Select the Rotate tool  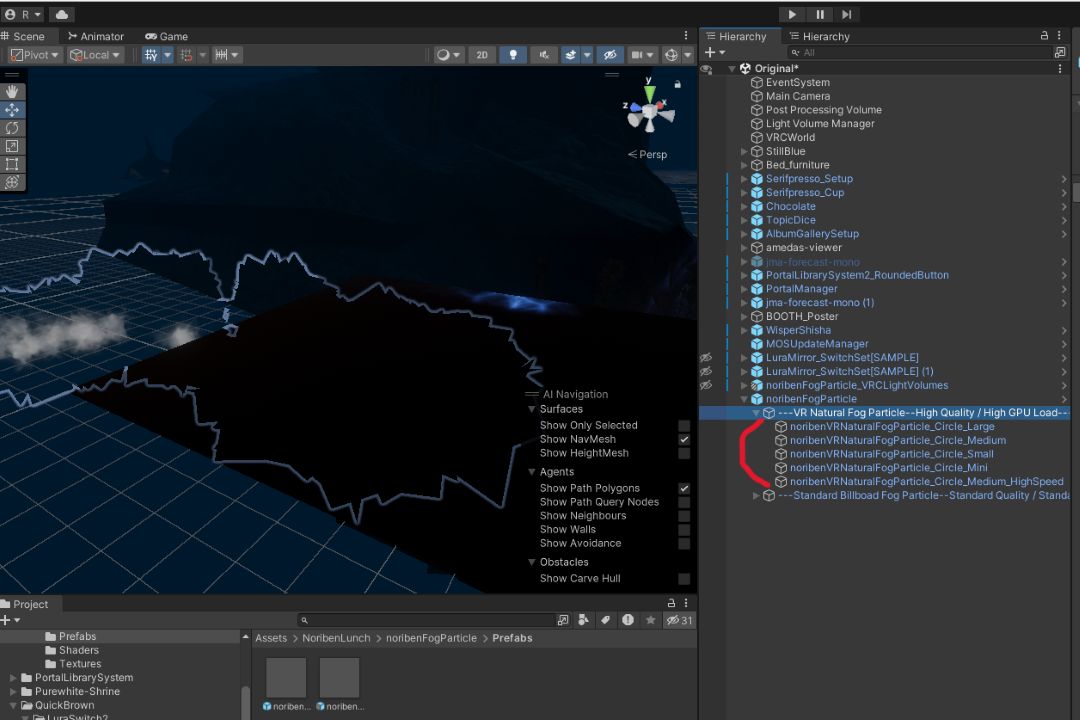pos(12,128)
